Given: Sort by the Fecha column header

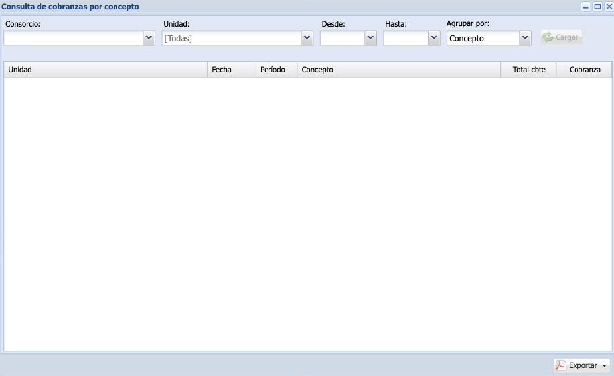Looking at the screenshot, I should (231, 69).
